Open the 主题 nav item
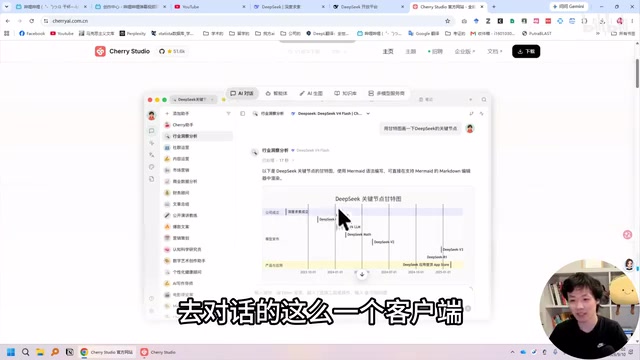The image size is (640, 360). 410,51
